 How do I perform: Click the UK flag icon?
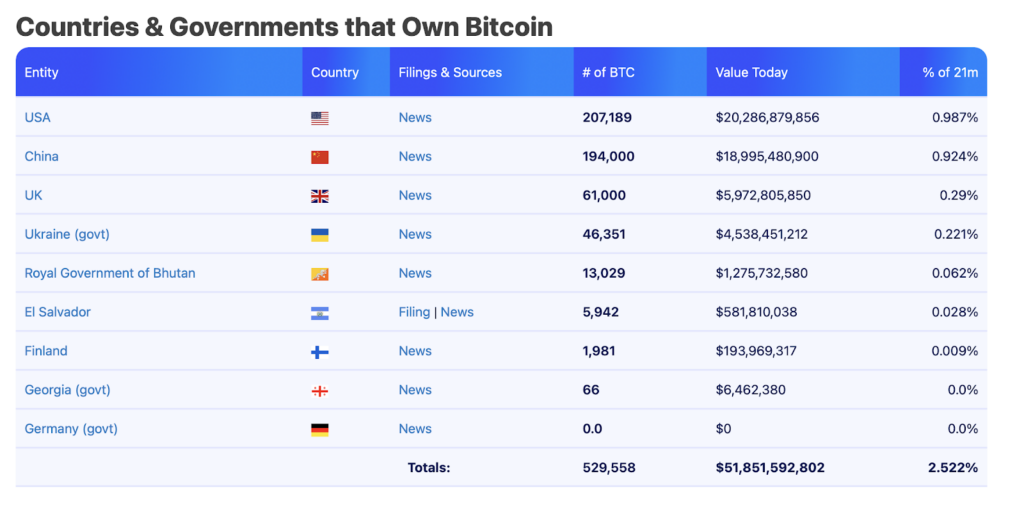(x=319, y=196)
